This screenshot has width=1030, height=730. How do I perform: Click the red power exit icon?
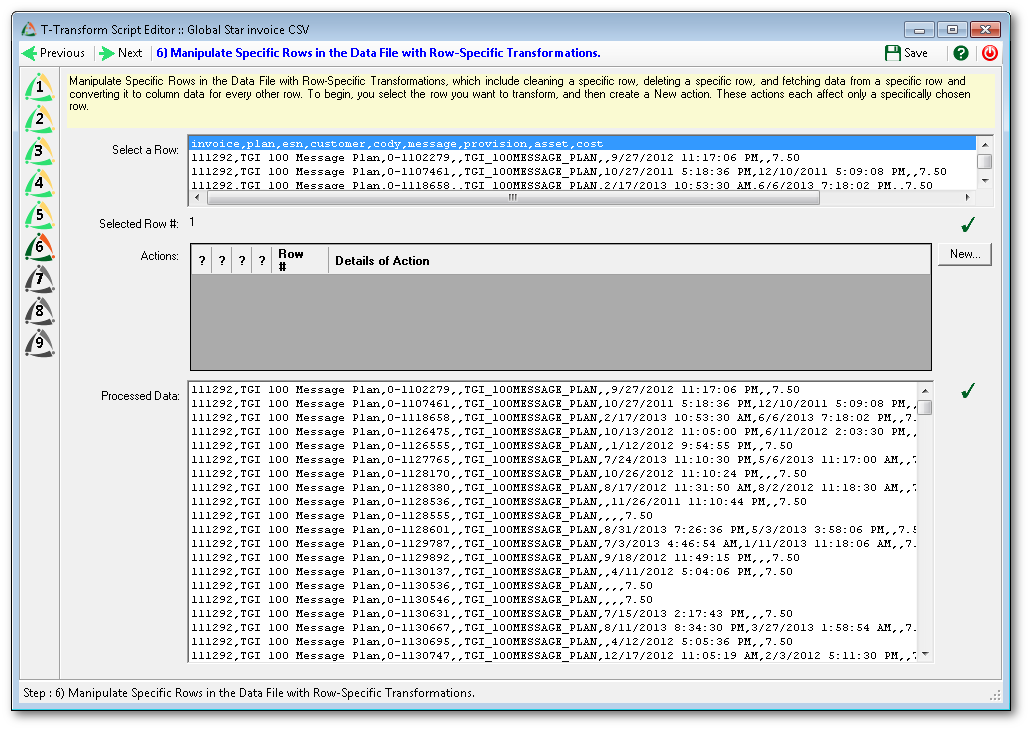pos(990,53)
